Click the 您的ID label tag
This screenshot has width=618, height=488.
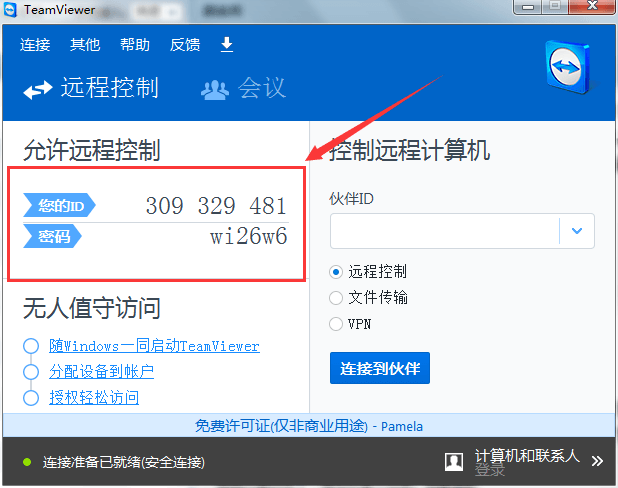point(60,205)
